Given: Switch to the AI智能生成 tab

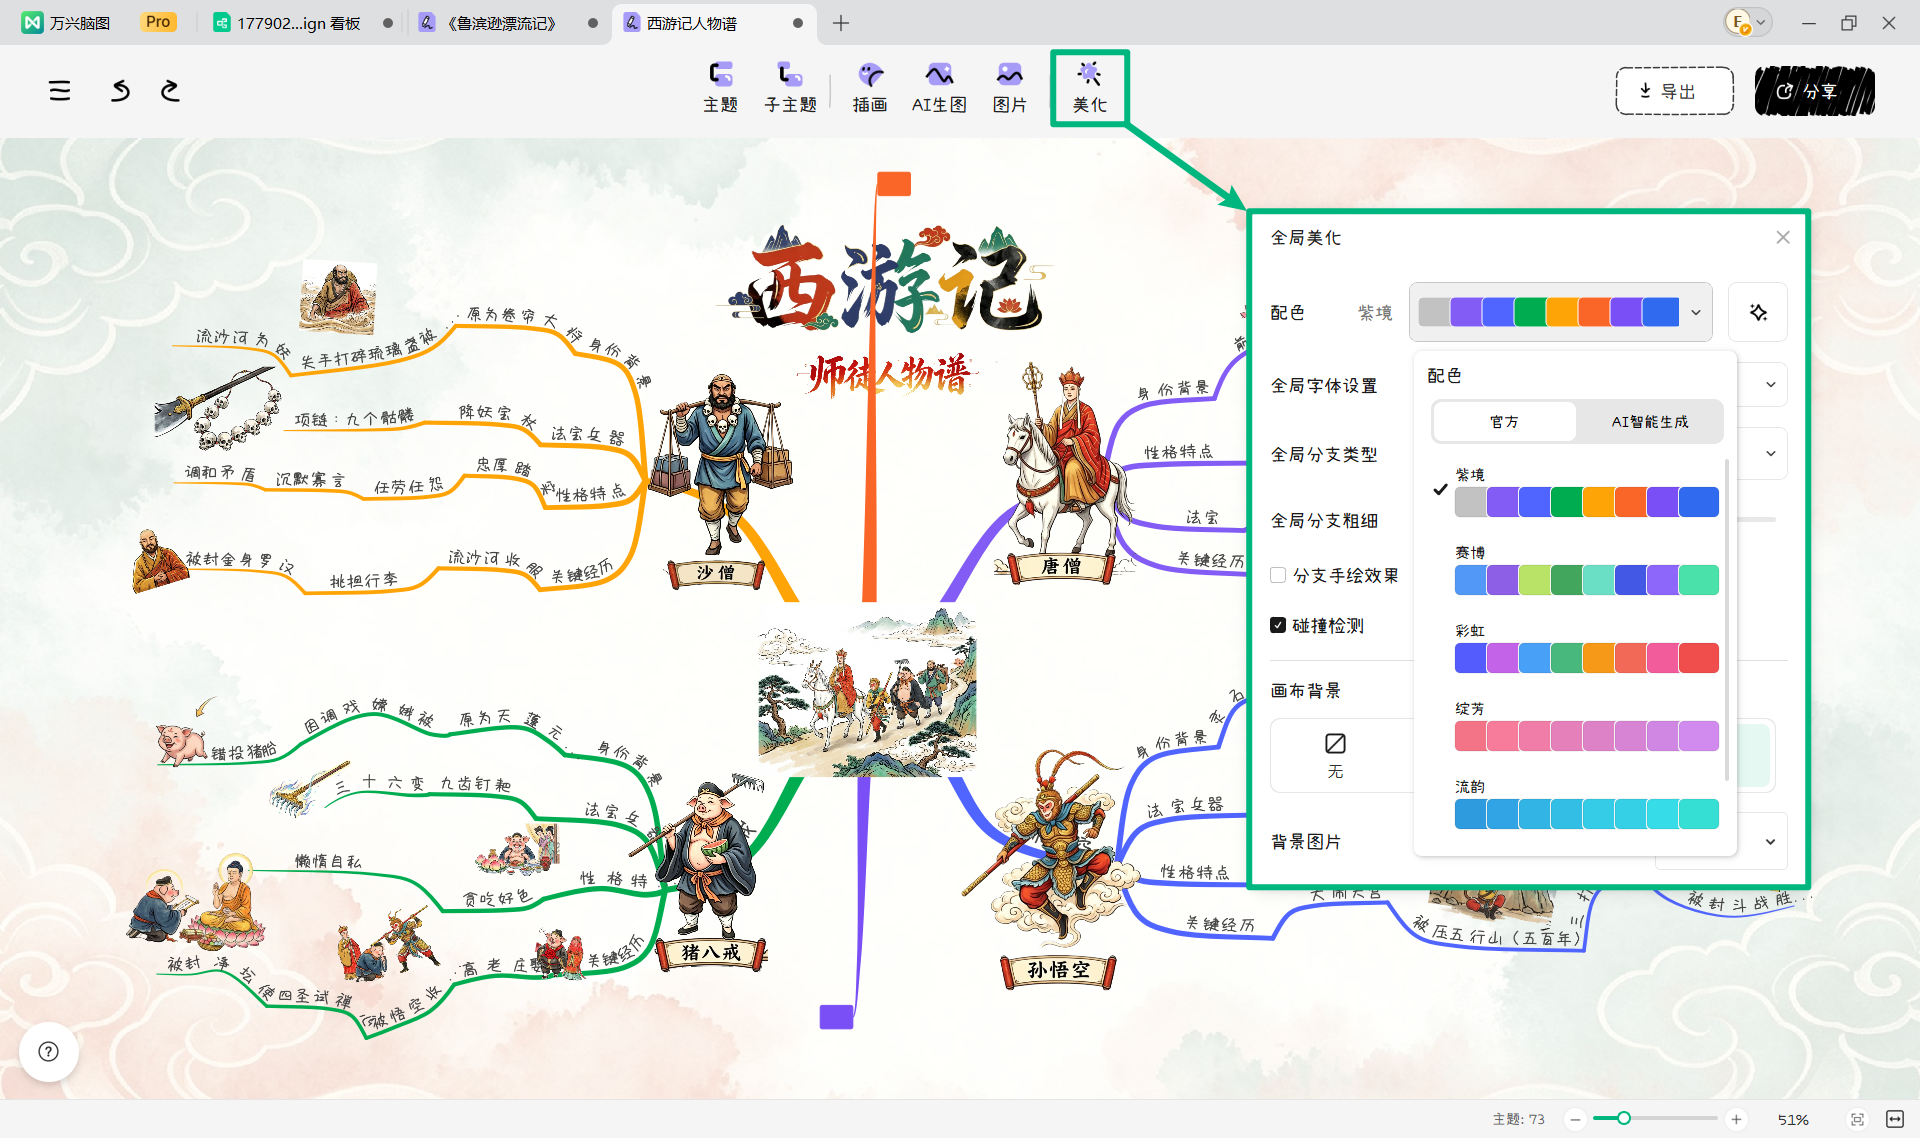Looking at the screenshot, I should click(x=1649, y=422).
